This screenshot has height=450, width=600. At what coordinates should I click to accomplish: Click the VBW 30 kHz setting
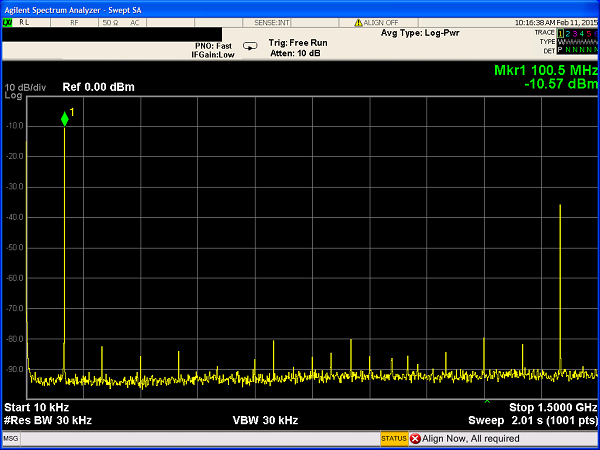[x=265, y=420]
